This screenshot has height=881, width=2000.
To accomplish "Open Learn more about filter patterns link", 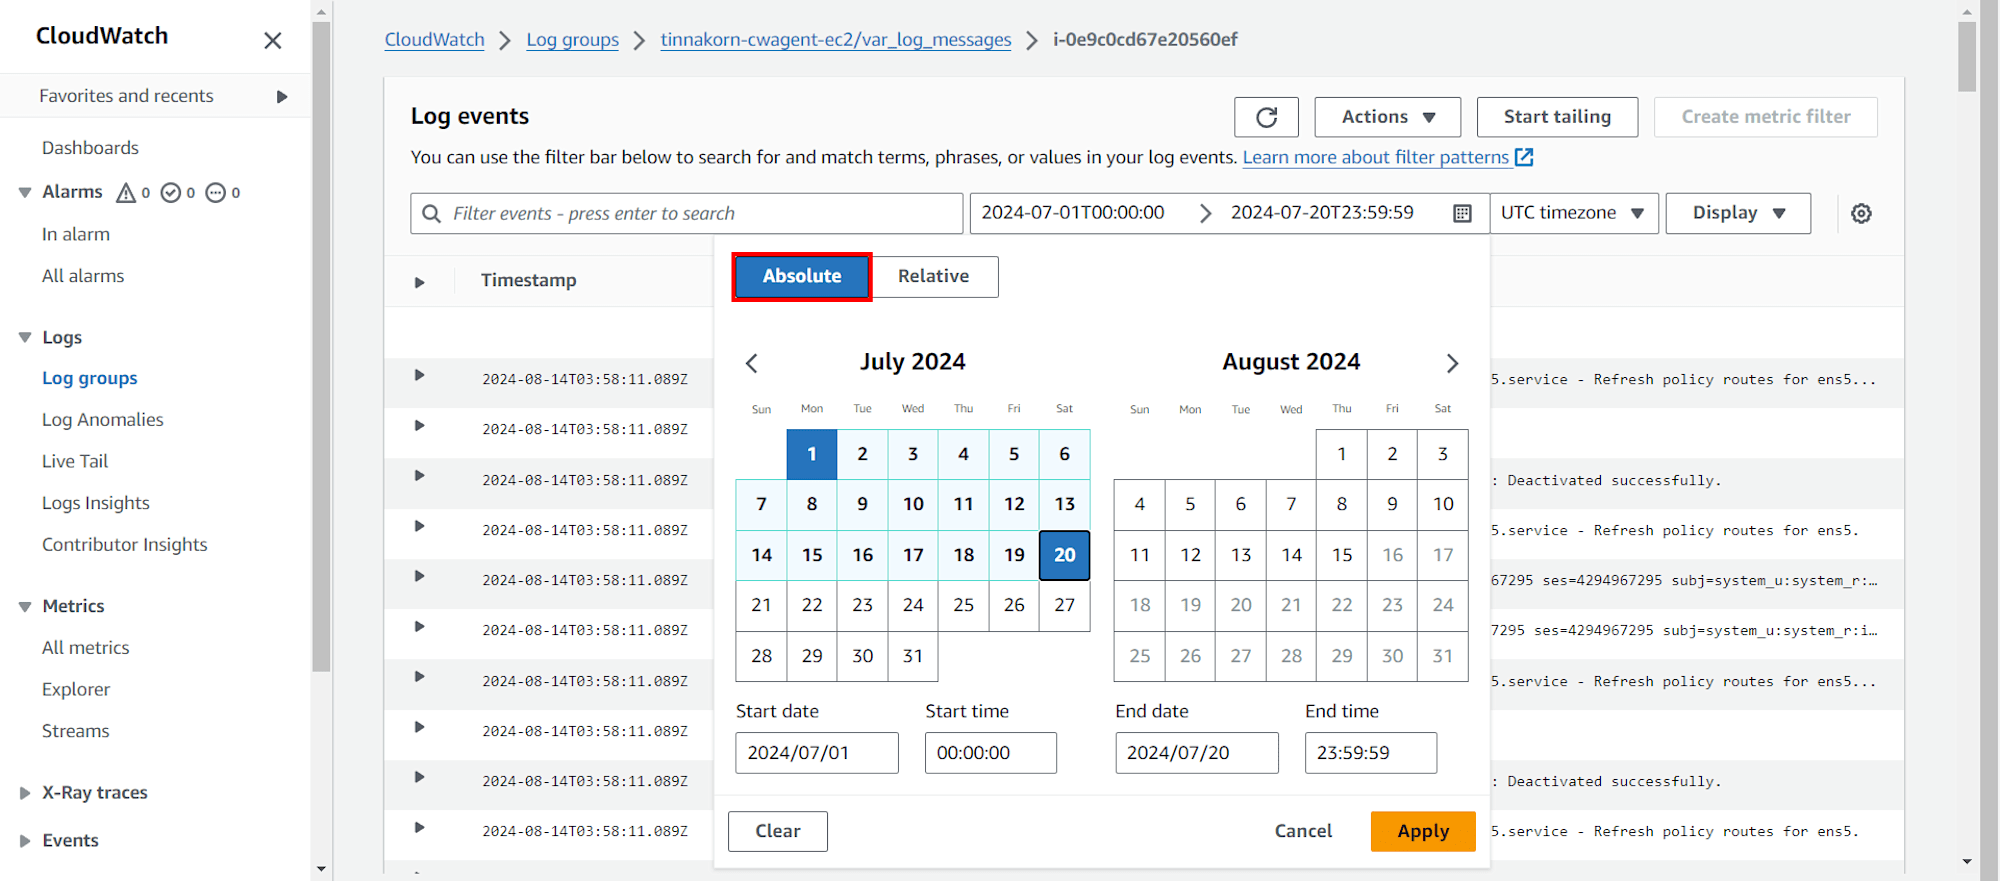I will coord(1376,157).
